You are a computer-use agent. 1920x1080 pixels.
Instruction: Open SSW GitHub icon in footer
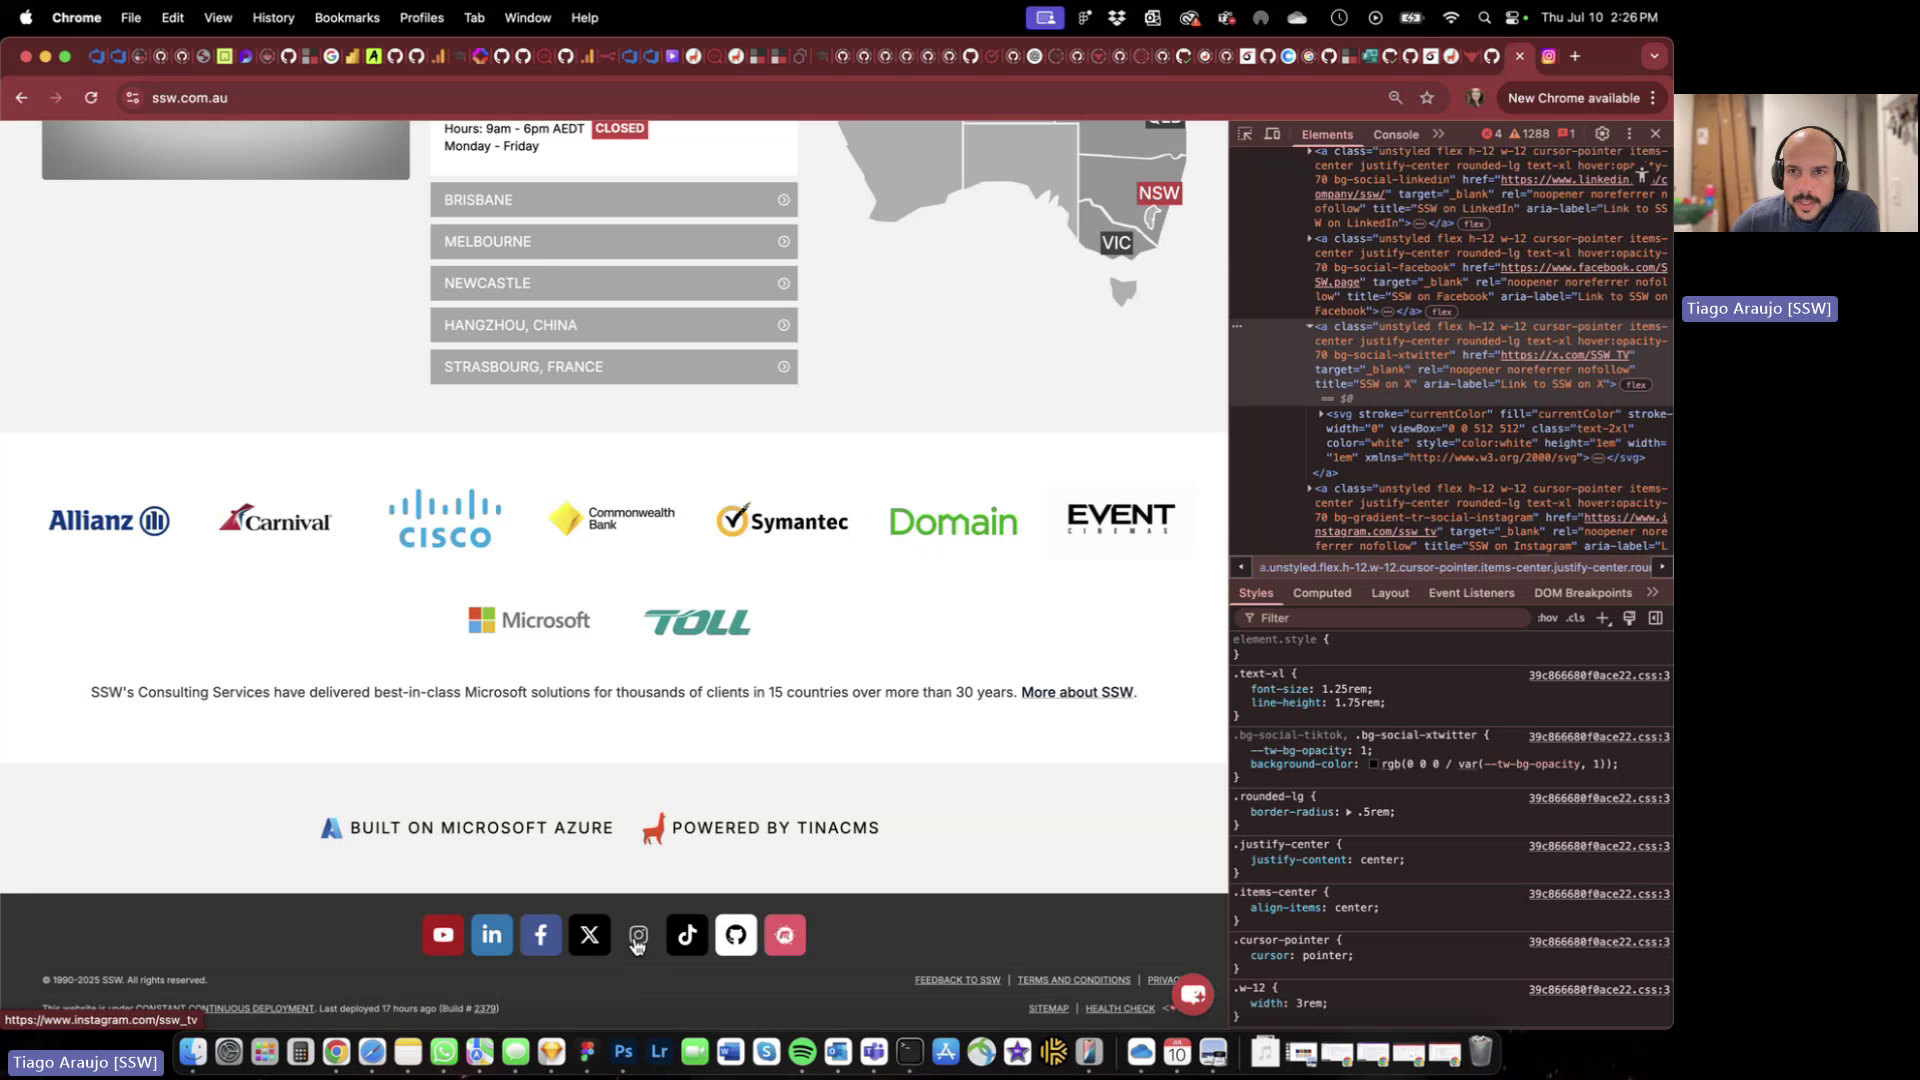click(x=736, y=935)
